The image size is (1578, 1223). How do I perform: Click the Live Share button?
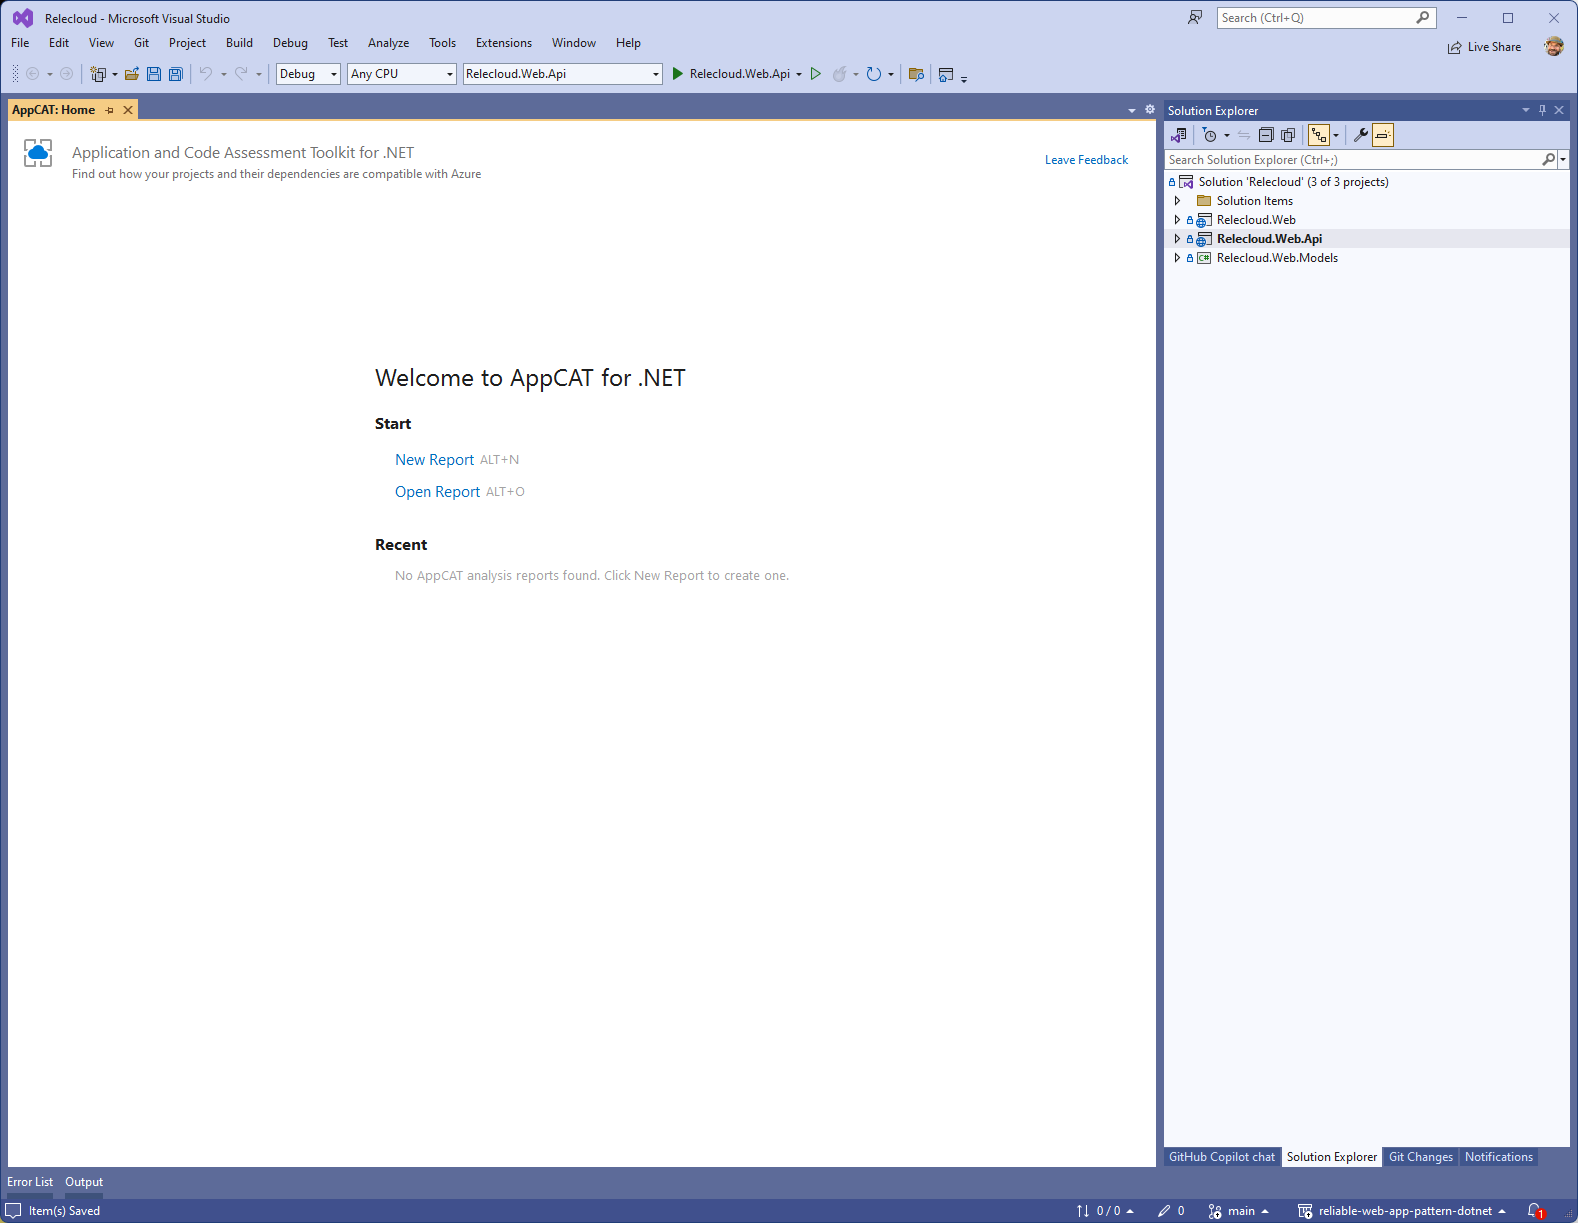pyautogui.click(x=1484, y=47)
